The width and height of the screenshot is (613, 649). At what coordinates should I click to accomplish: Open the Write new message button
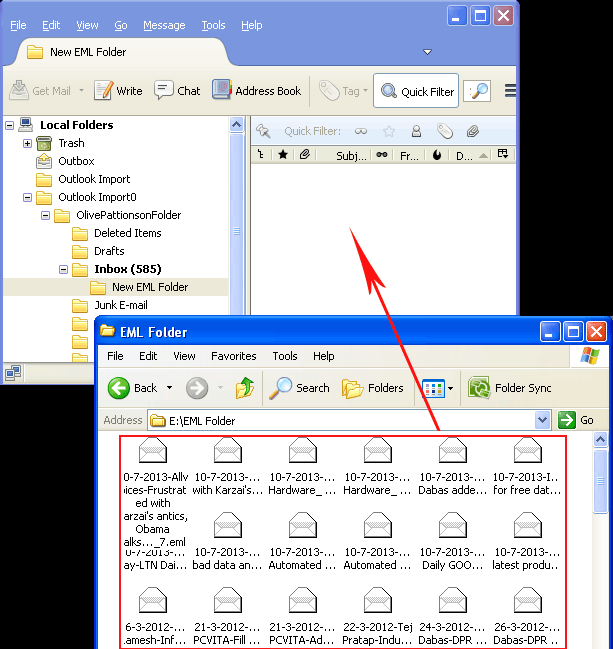click(x=118, y=91)
